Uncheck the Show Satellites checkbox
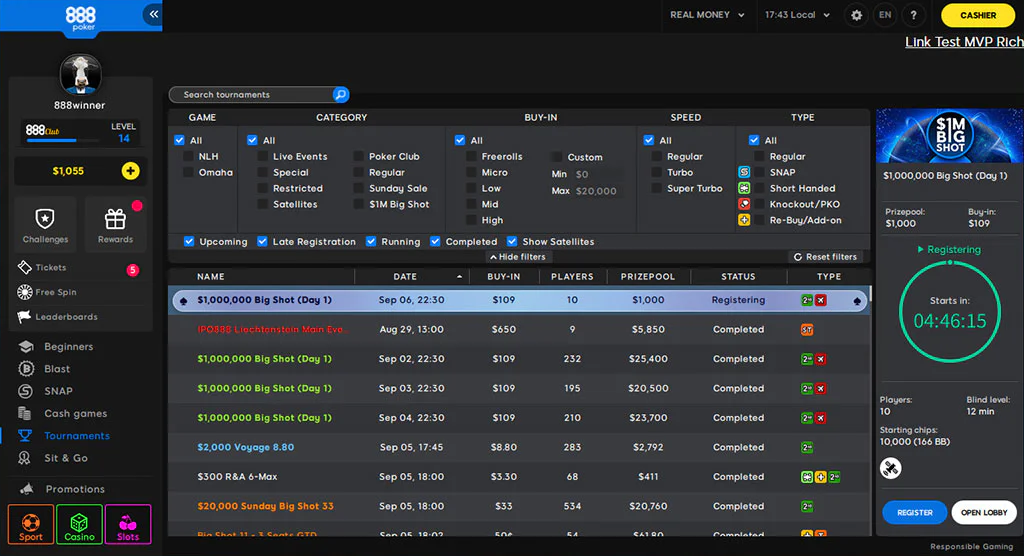 click(512, 242)
